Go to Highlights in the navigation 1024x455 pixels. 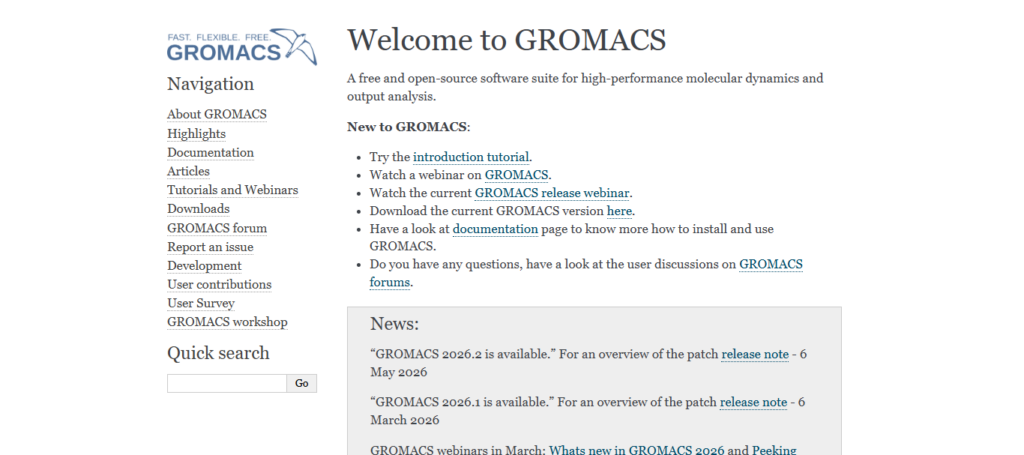[x=196, y=133]
